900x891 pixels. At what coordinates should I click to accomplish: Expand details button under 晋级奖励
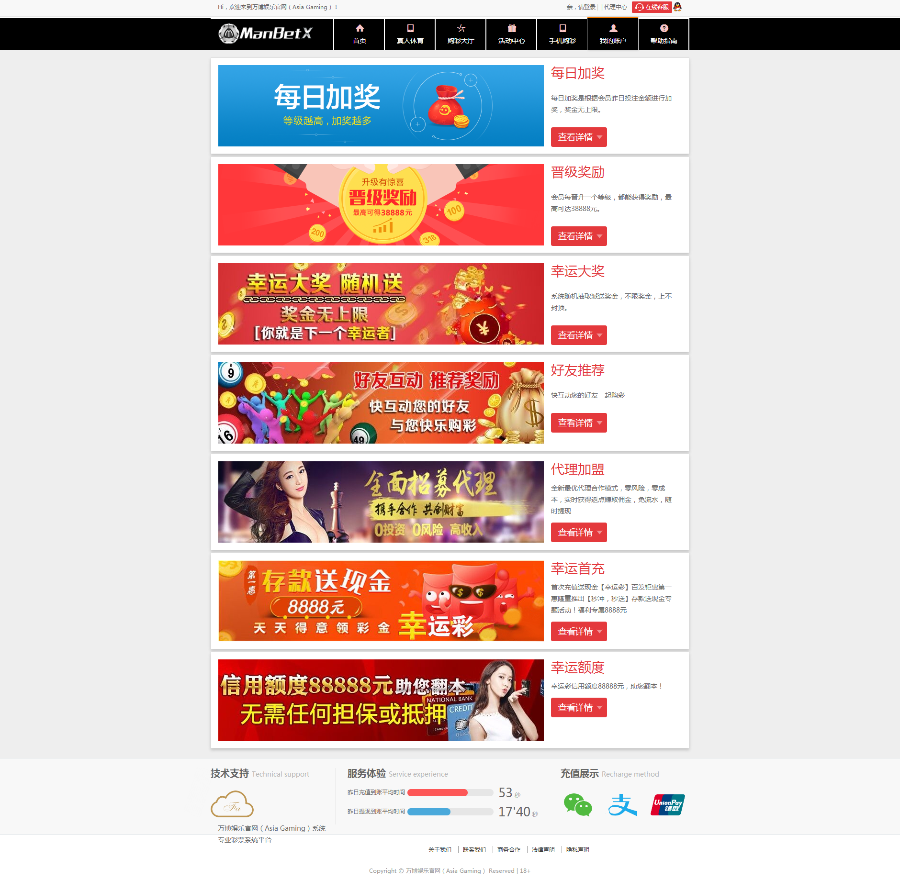[x=579, y=236]
